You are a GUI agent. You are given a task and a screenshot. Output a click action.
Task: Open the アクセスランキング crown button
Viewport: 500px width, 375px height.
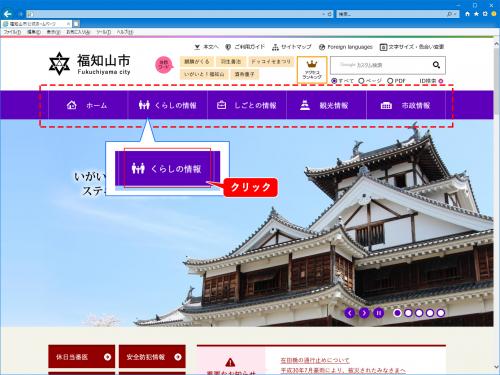tap(312, 69)
